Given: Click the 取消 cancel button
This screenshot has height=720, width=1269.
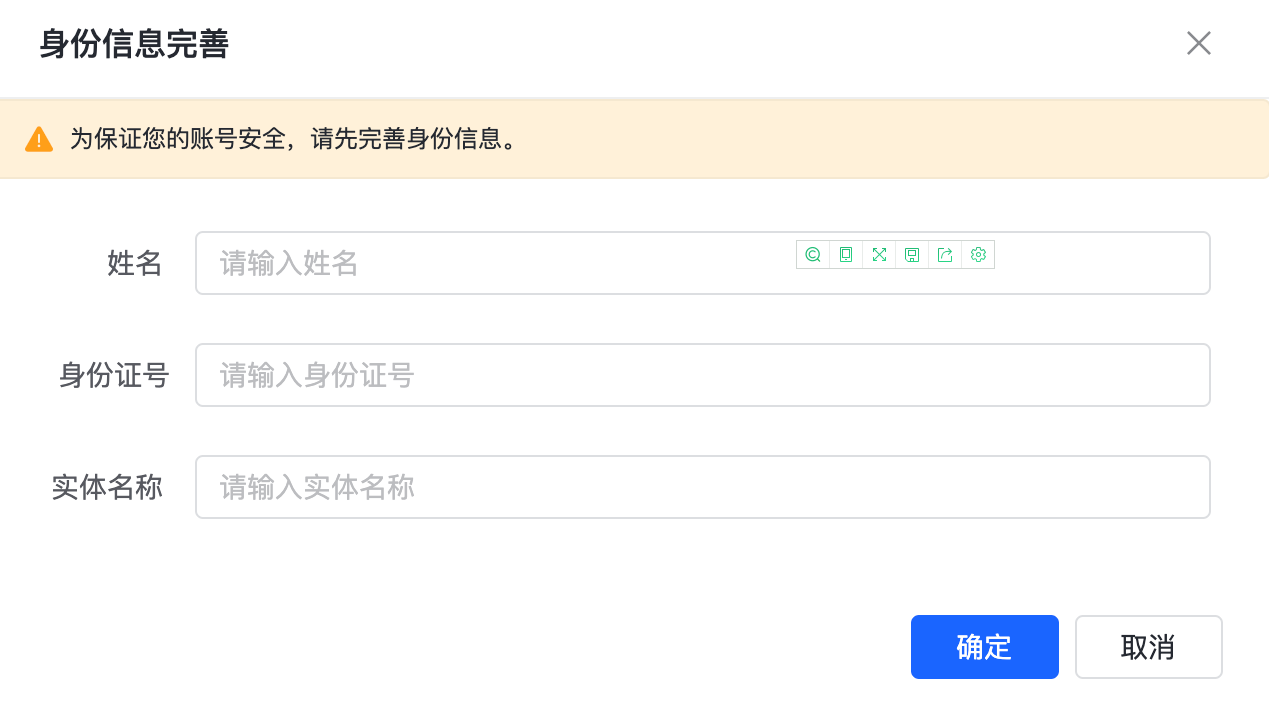Looking at the screenshot, I should (1148, 647).
